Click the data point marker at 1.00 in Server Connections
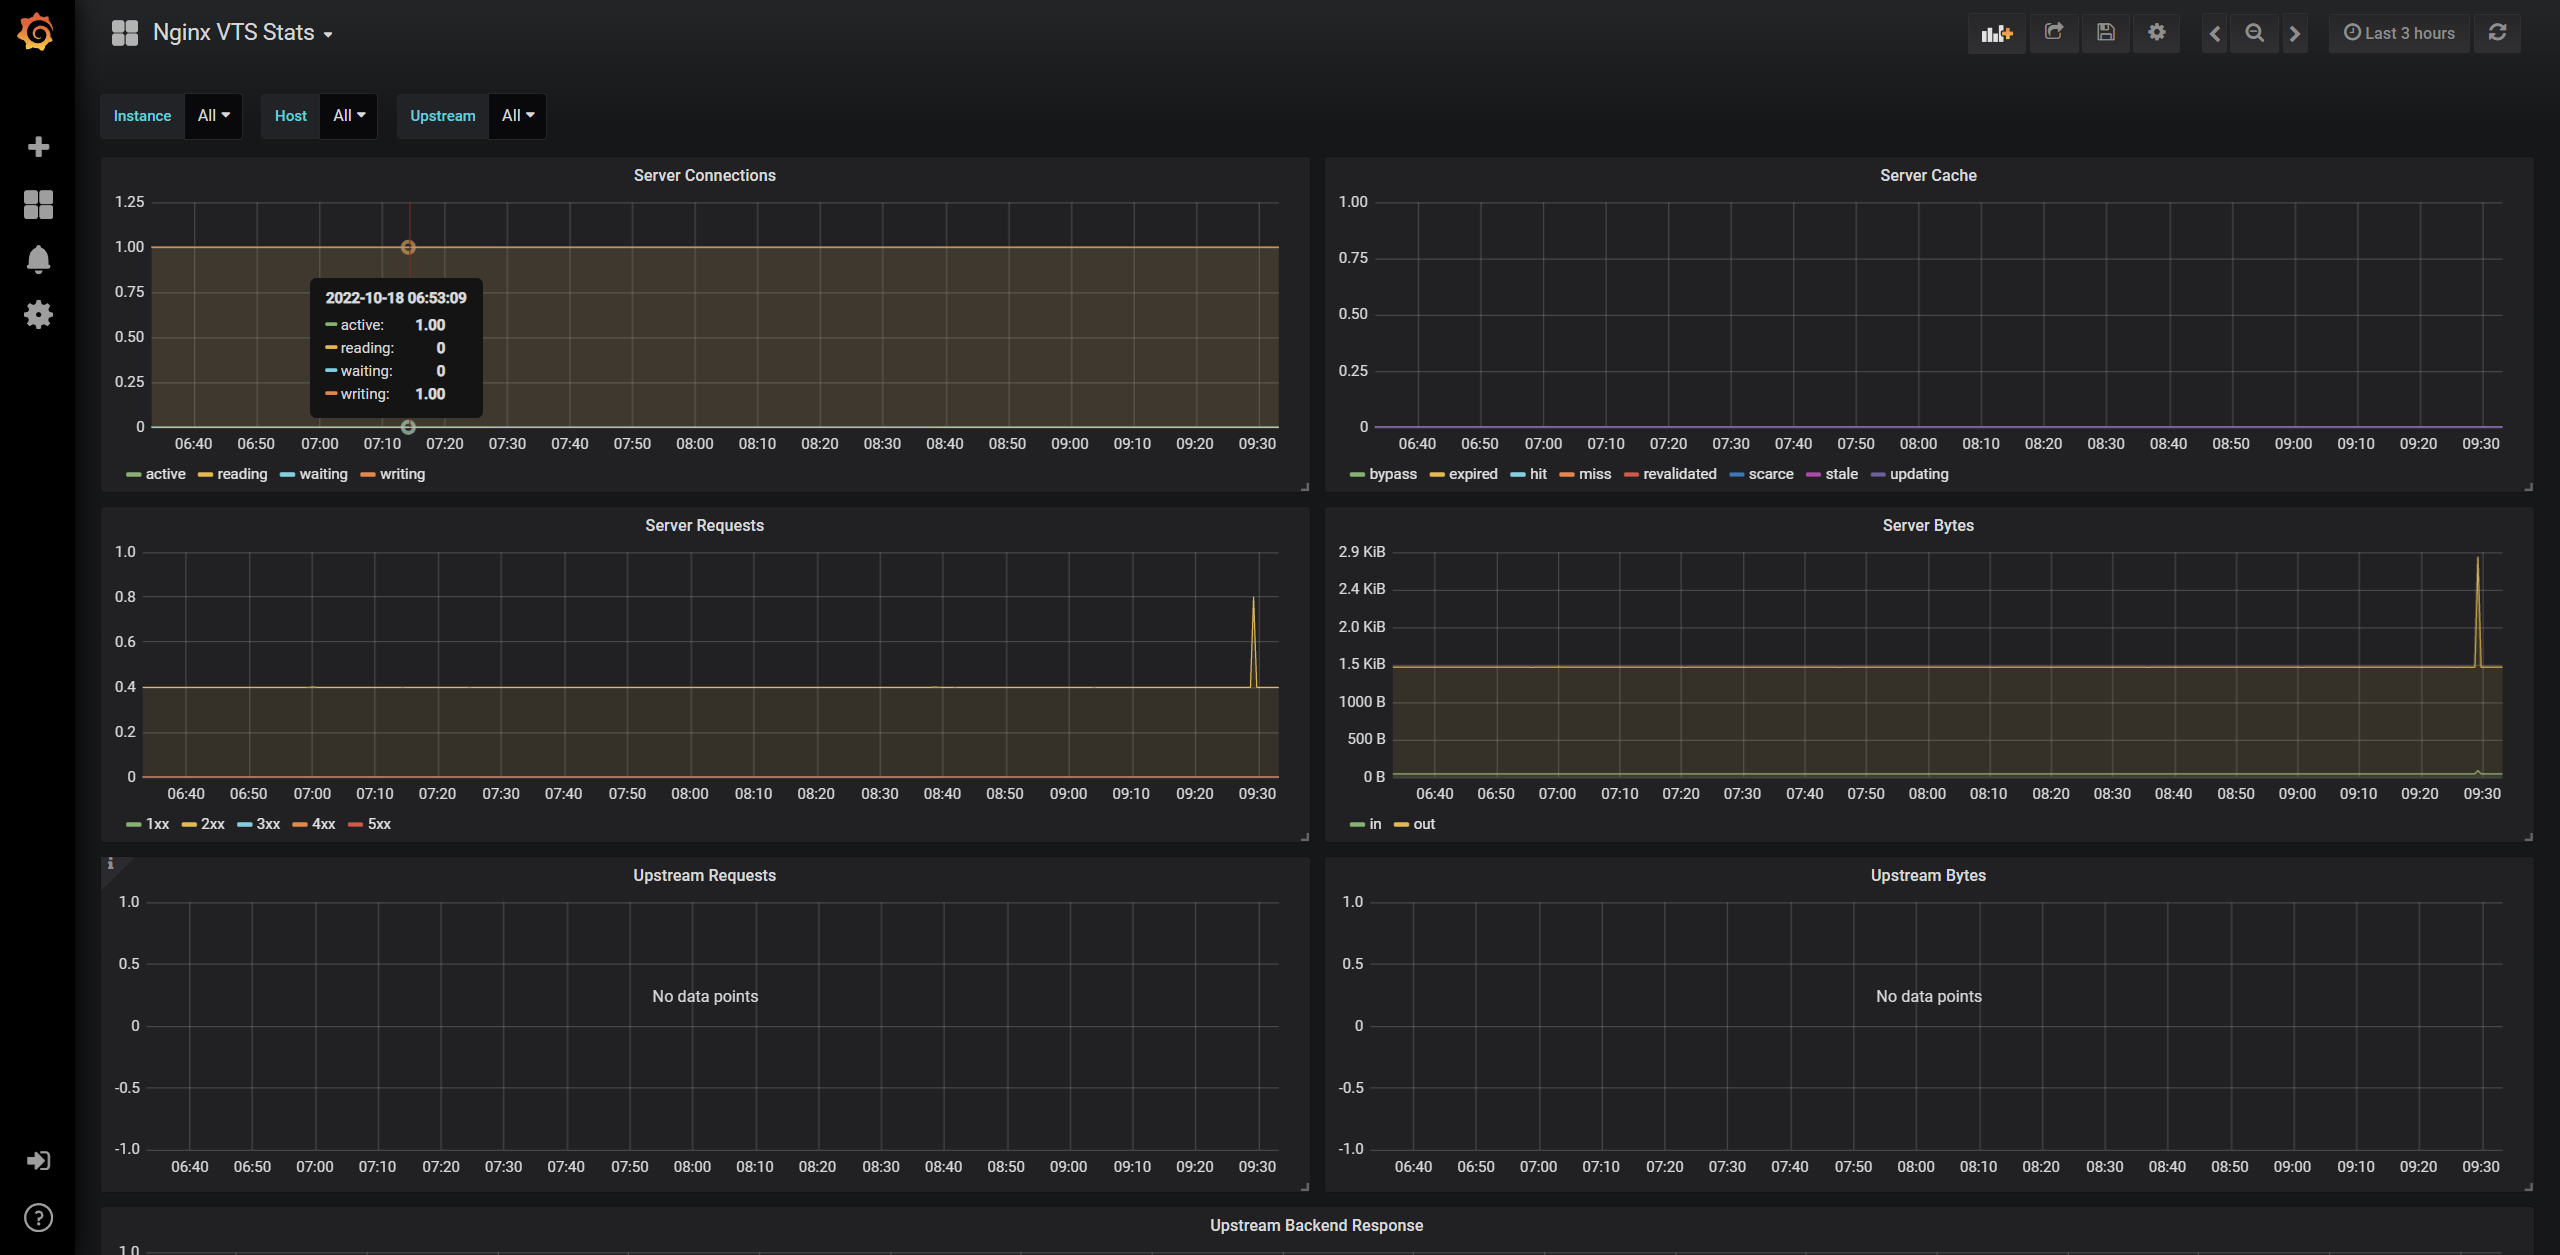 pos(408,247)
